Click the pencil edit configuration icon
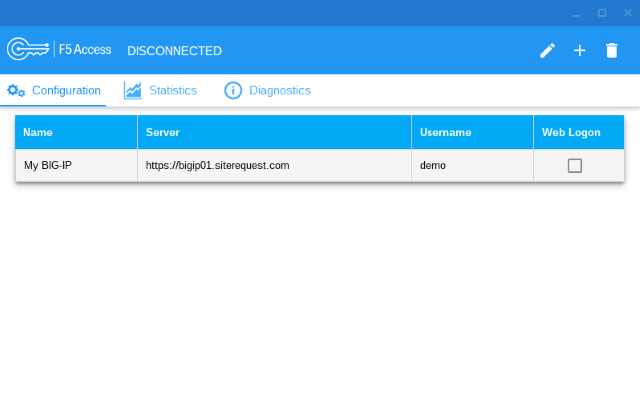Image resolution: width=640 pixels, height=400 pixels. (x=547, y=51)
